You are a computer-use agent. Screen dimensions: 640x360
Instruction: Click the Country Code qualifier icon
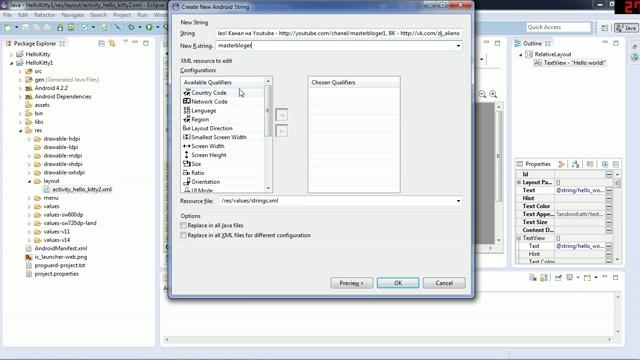187,93
